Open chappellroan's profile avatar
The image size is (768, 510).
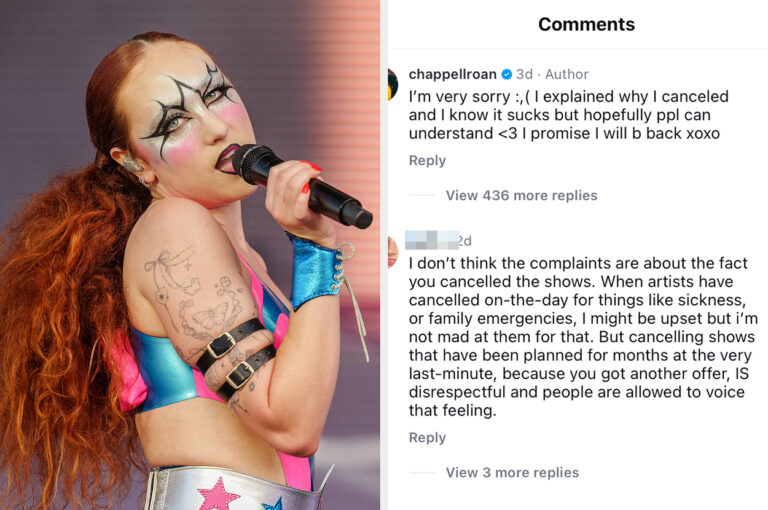coord(393,84)
